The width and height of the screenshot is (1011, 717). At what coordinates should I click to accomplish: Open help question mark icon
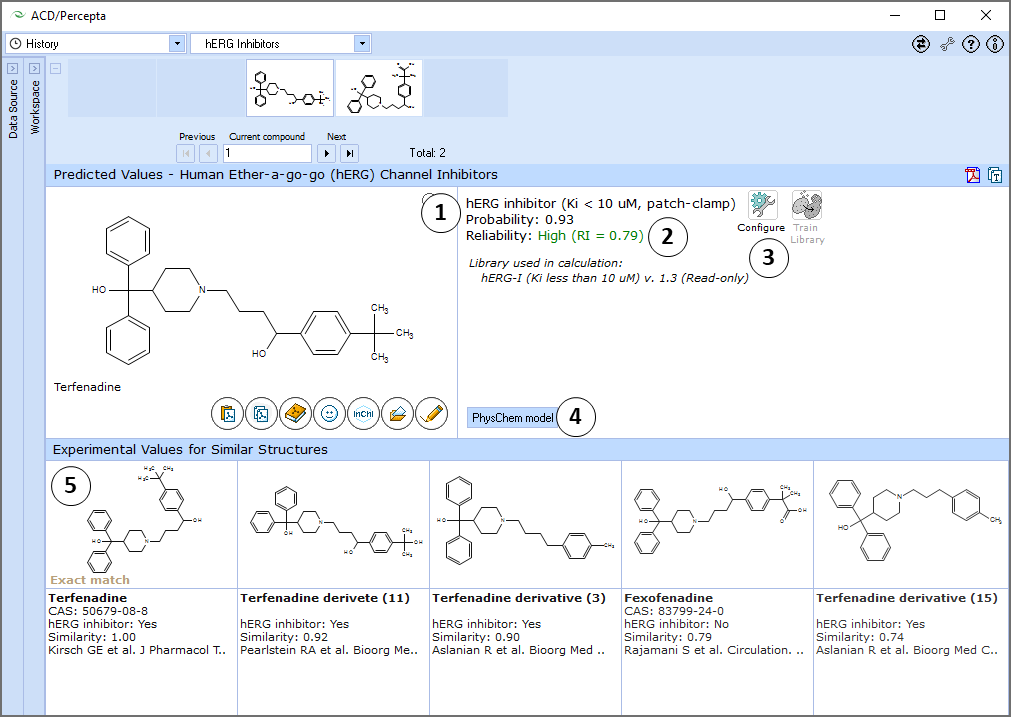[x=970, y=44]
